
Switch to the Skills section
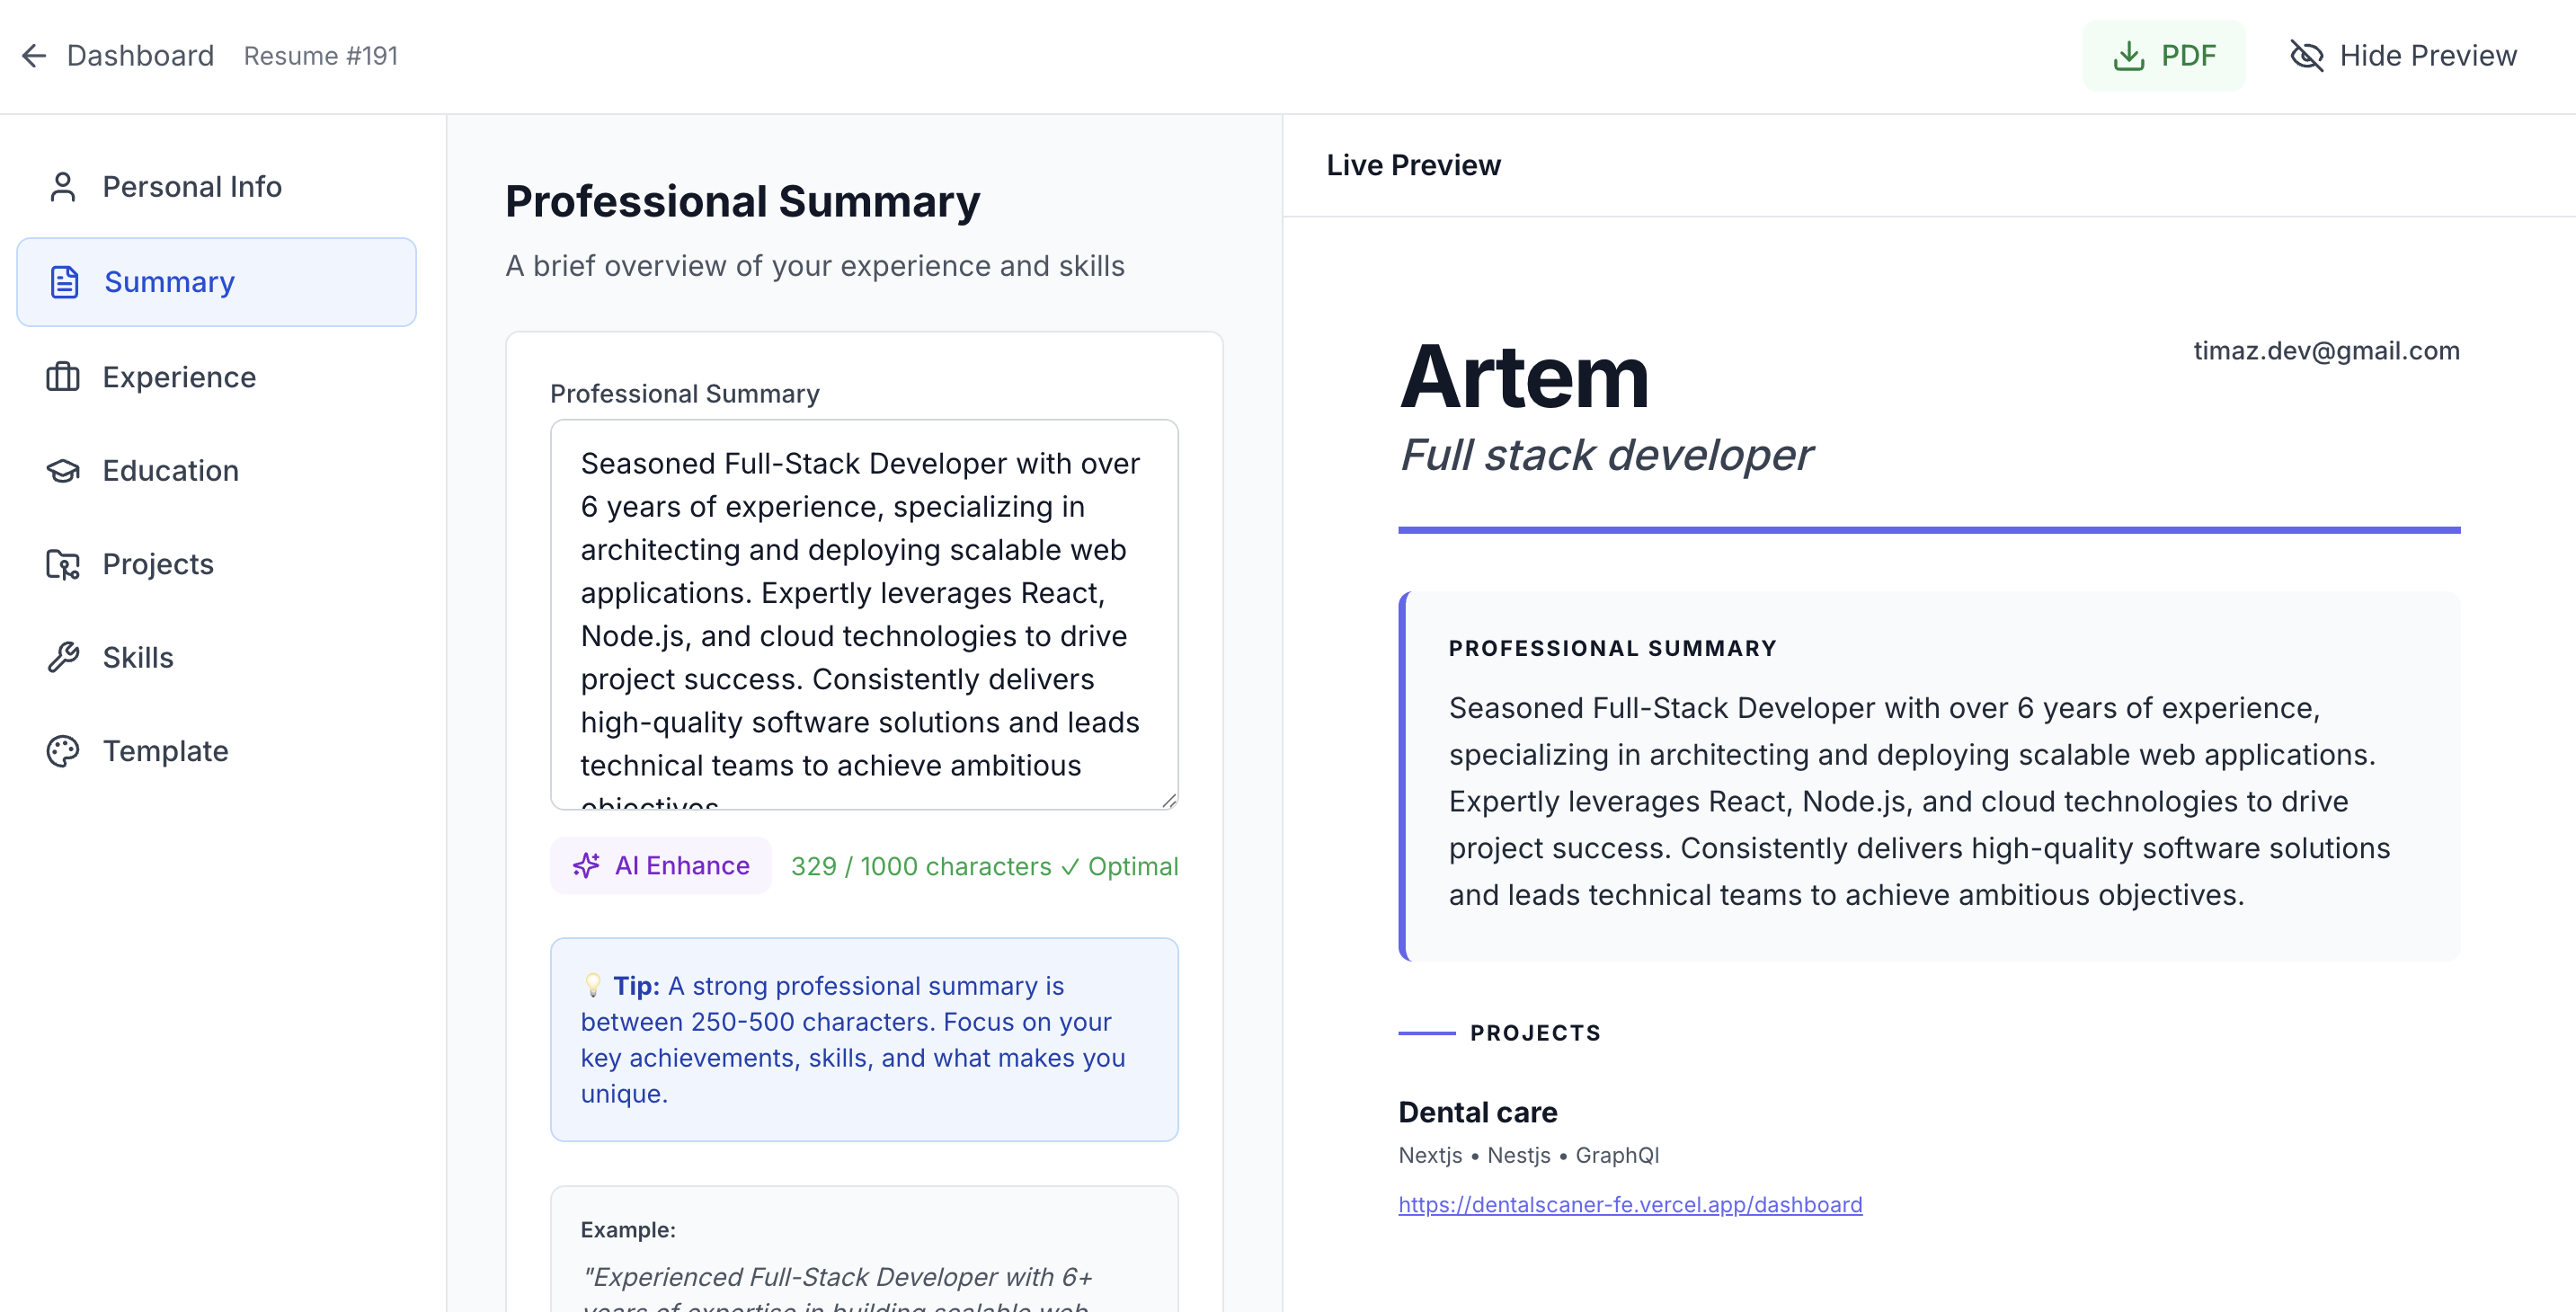(137, 657)
